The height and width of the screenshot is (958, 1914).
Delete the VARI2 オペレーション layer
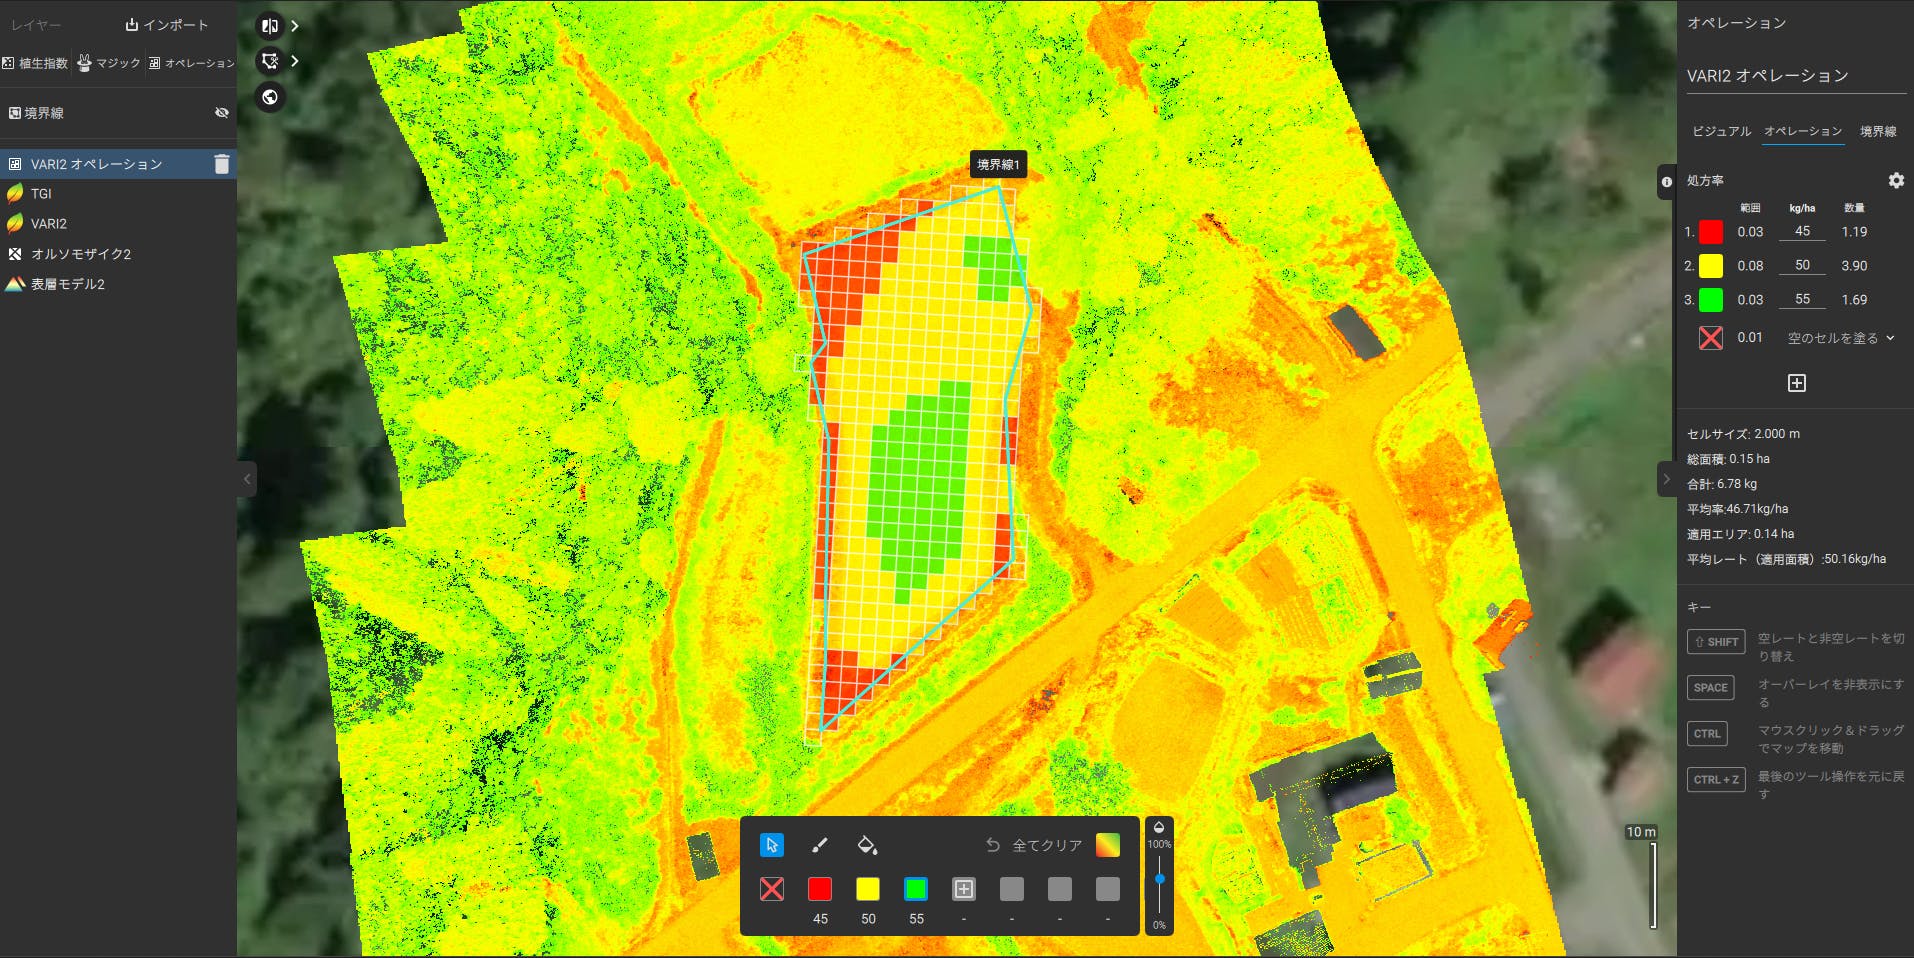222,164
